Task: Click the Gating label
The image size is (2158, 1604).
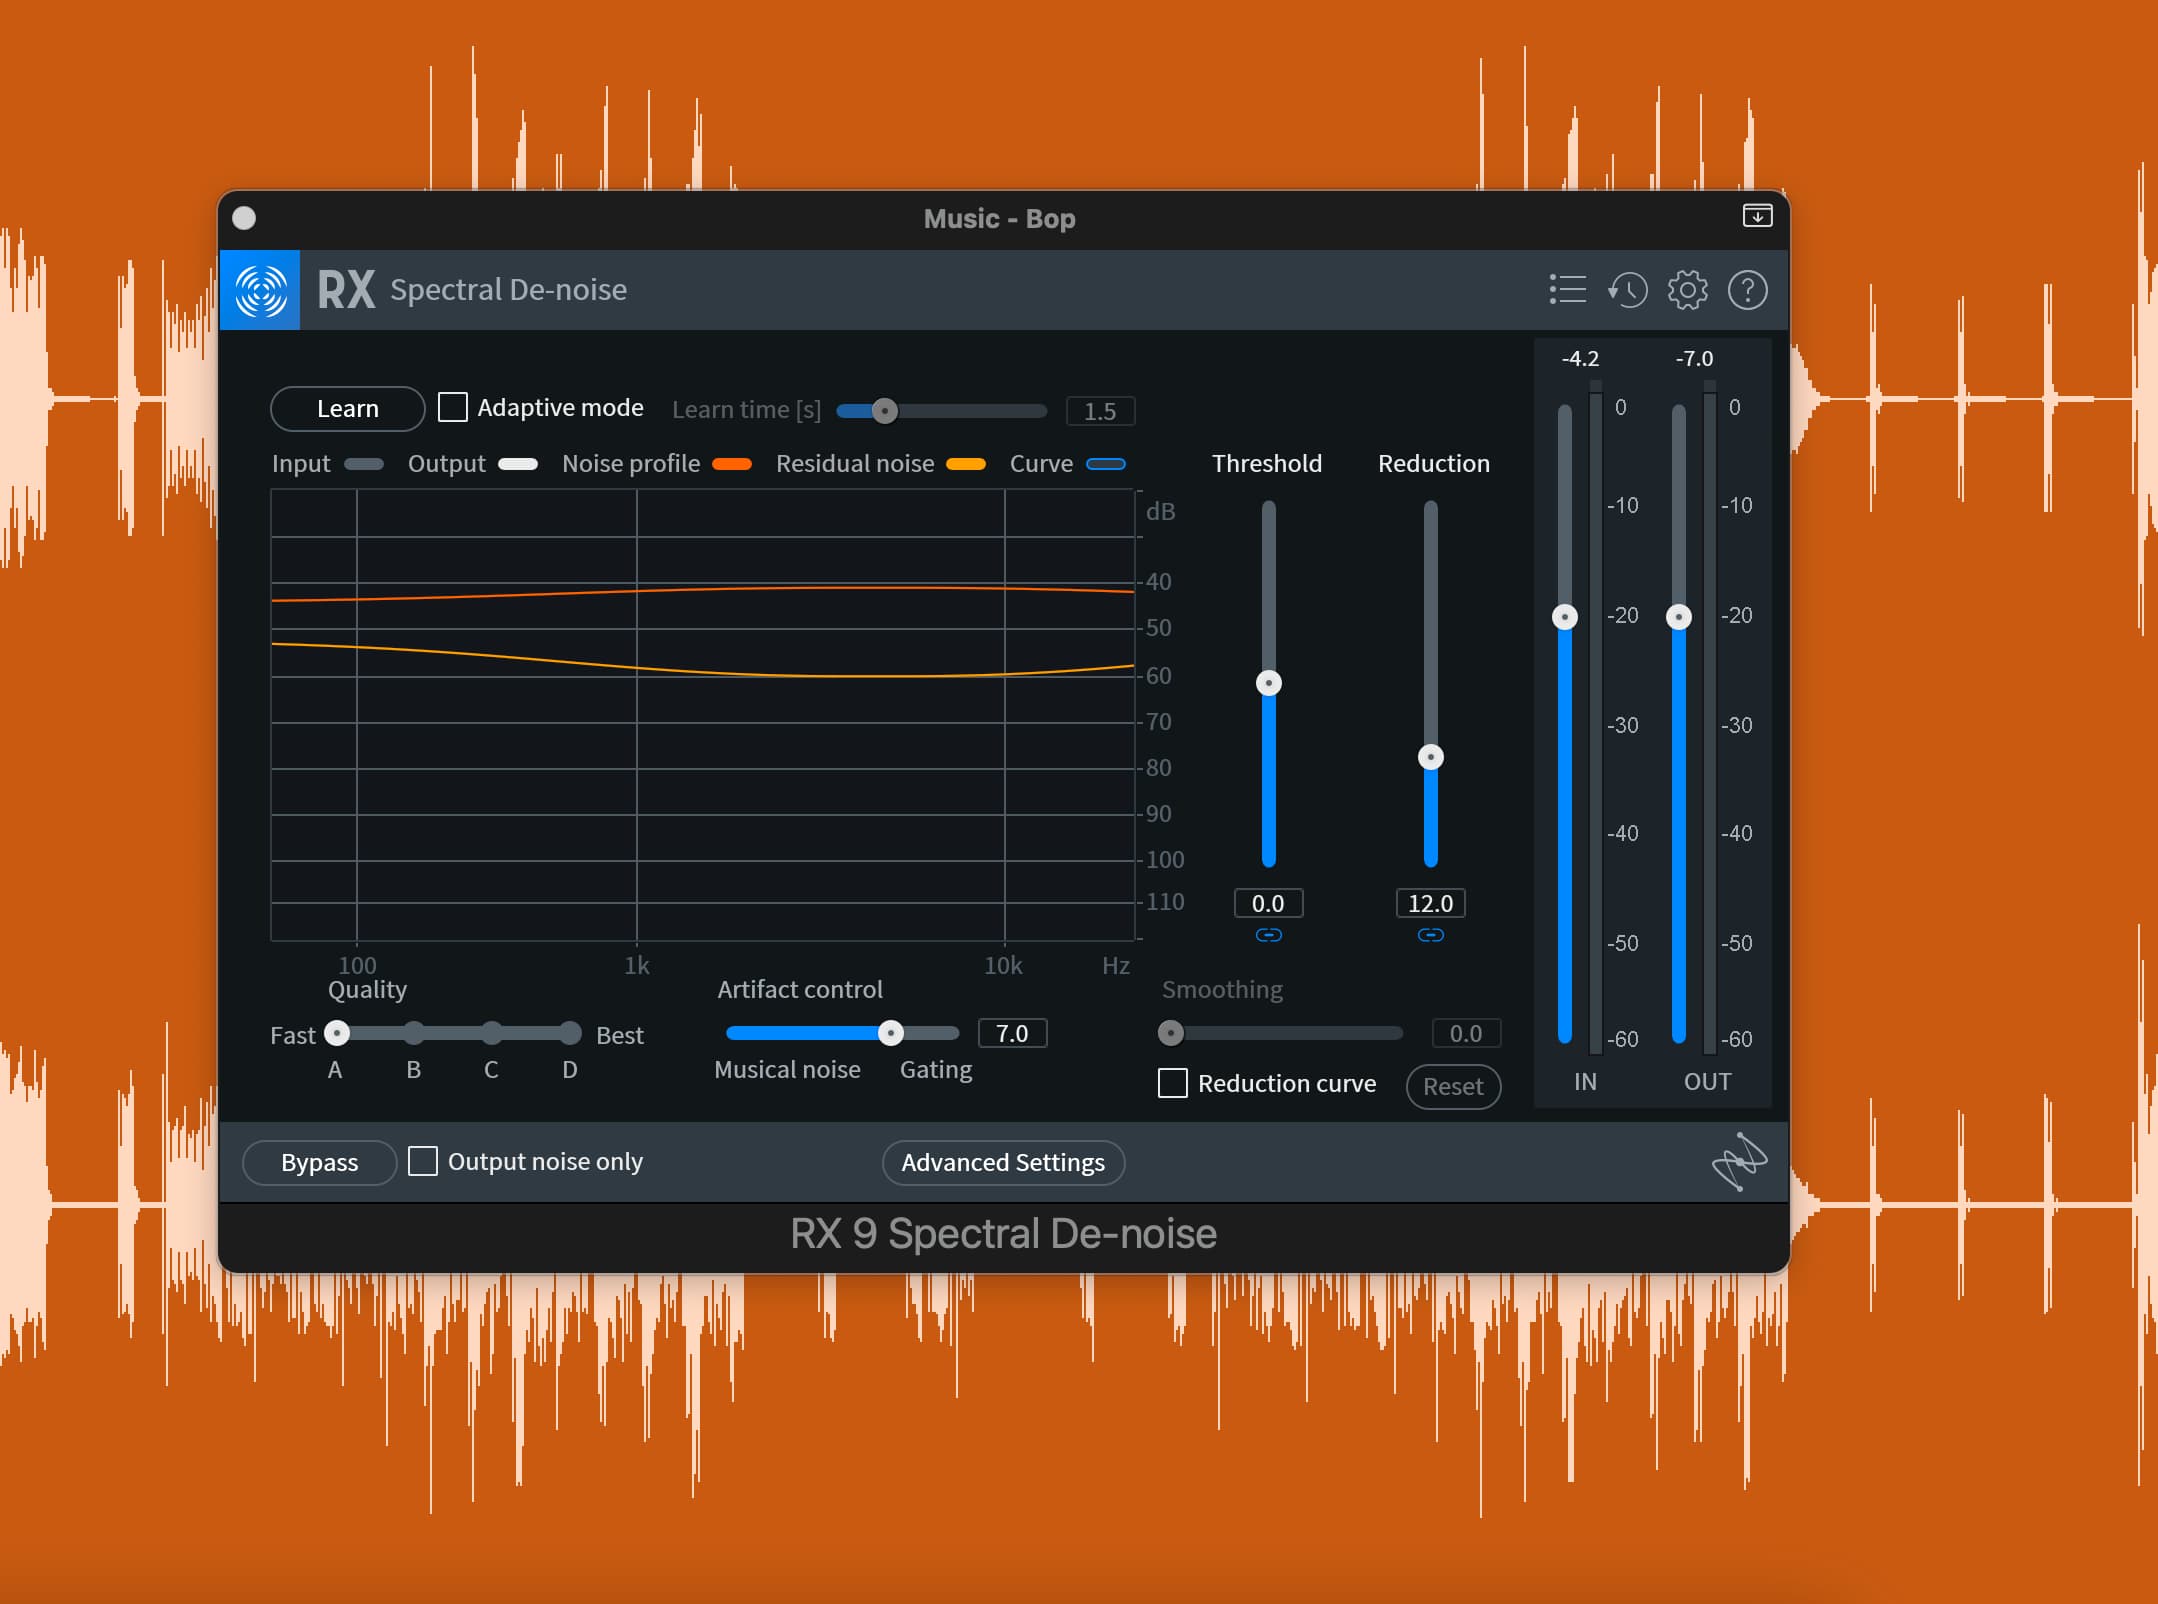Action: pos(936,1070)
